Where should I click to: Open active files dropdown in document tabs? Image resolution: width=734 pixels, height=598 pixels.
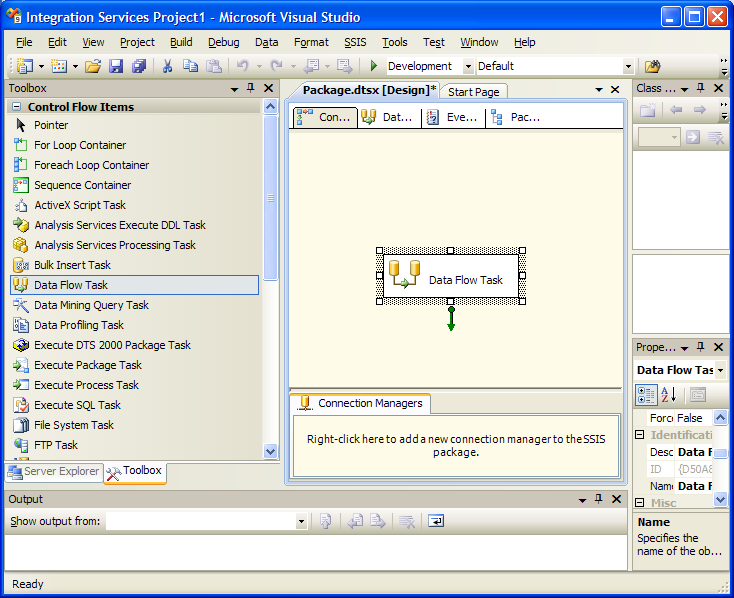click(x=599, y=89)
